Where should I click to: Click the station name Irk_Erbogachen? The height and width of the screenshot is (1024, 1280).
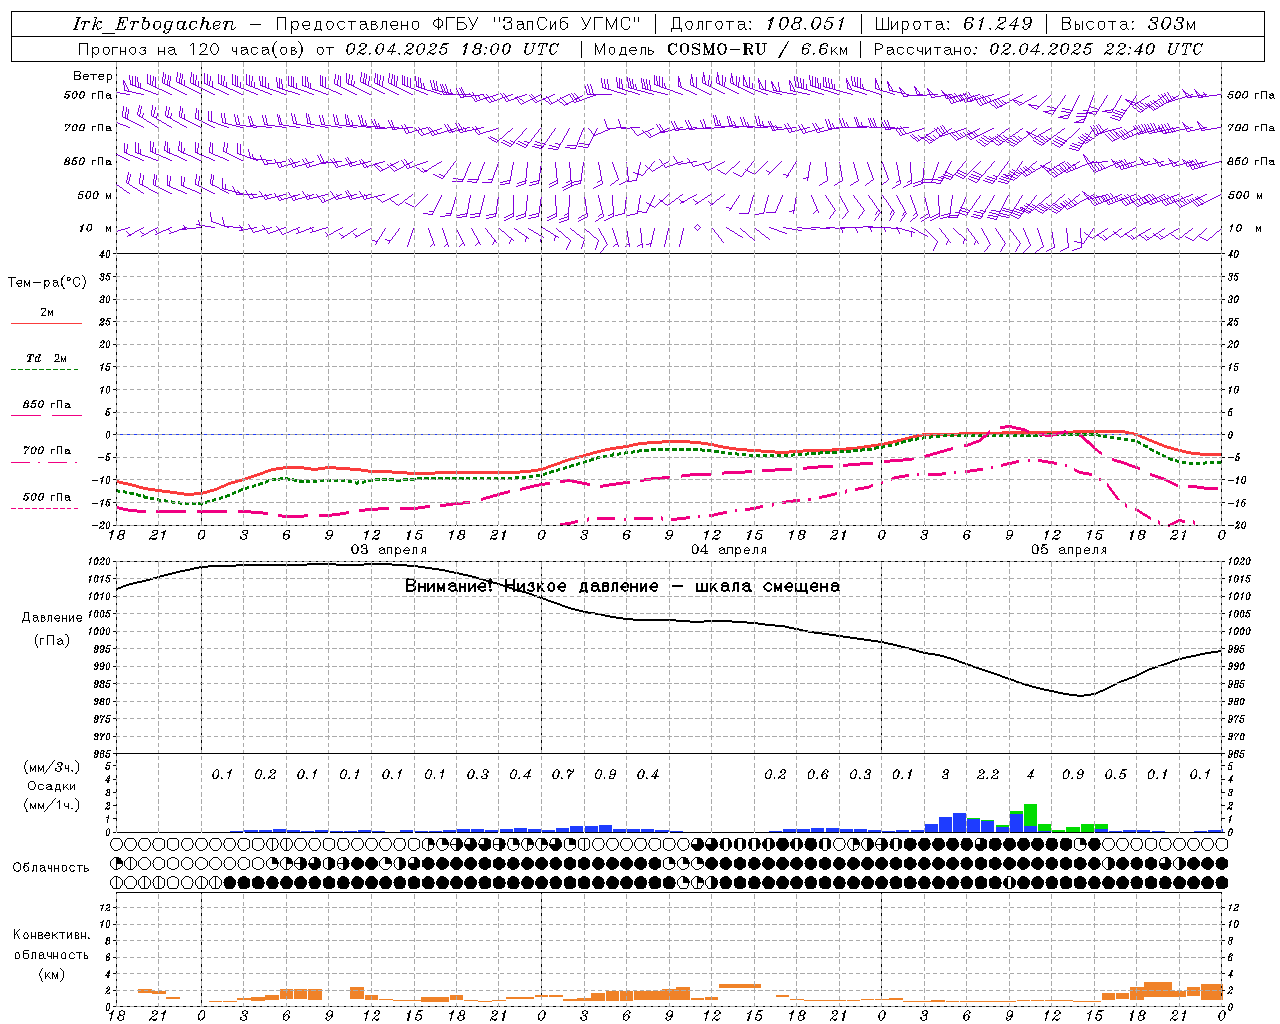coord(155,24)
